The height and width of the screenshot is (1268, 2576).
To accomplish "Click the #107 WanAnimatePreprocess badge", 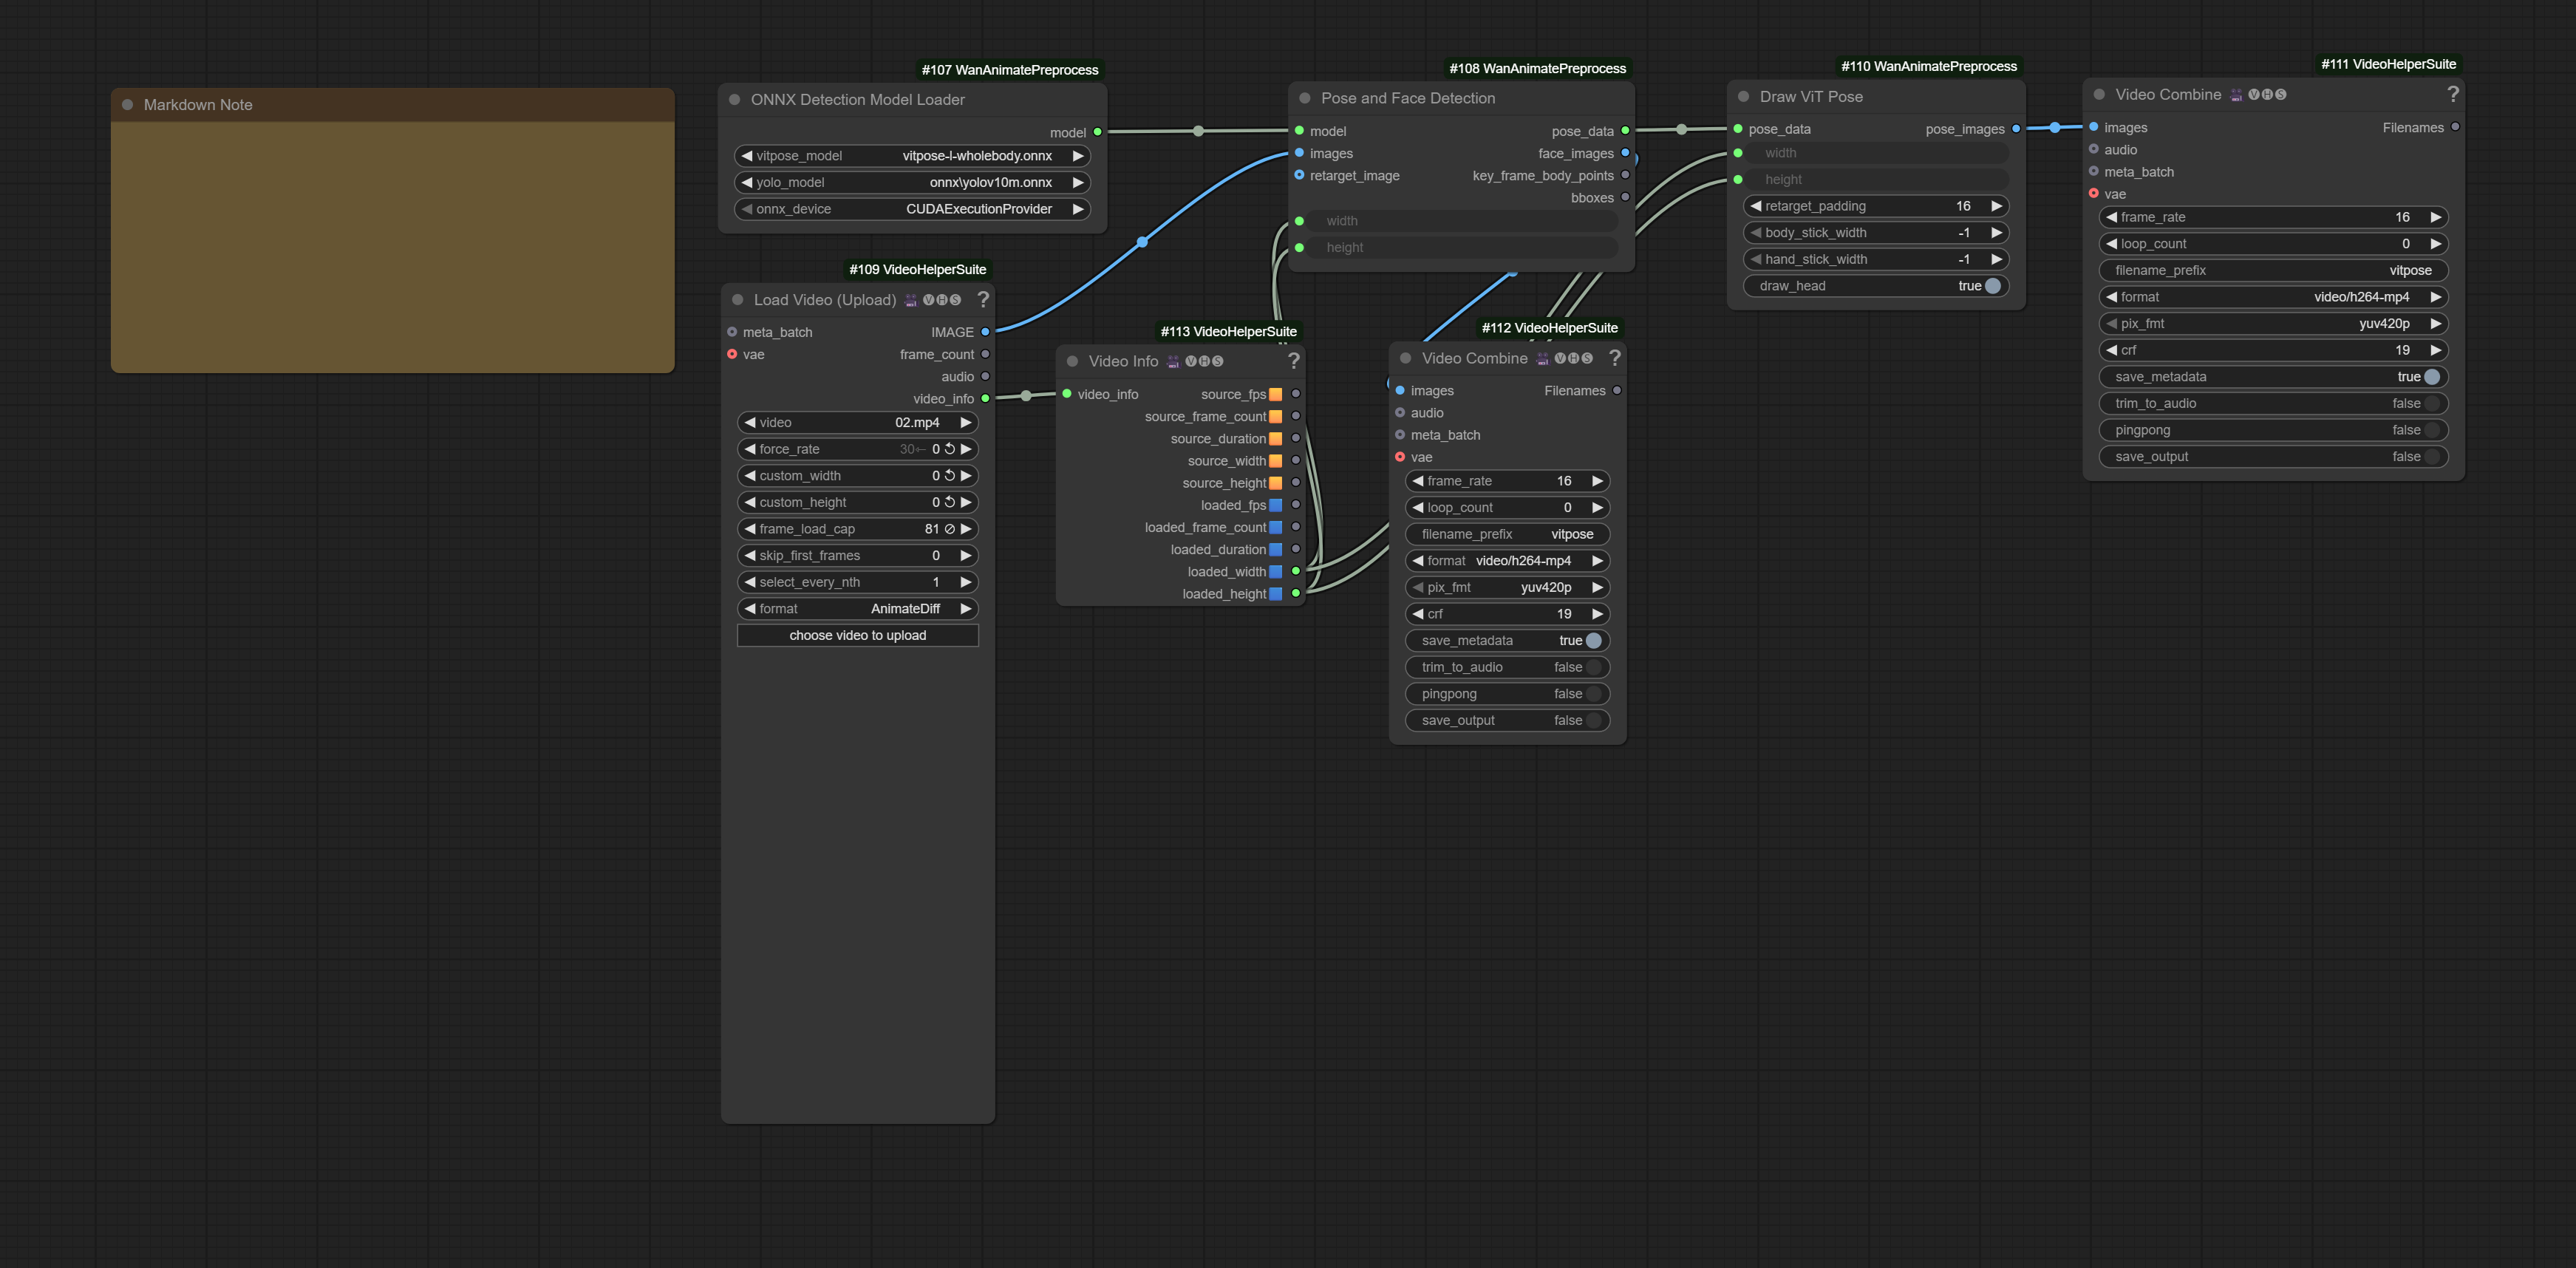I will coord(1010,70).
